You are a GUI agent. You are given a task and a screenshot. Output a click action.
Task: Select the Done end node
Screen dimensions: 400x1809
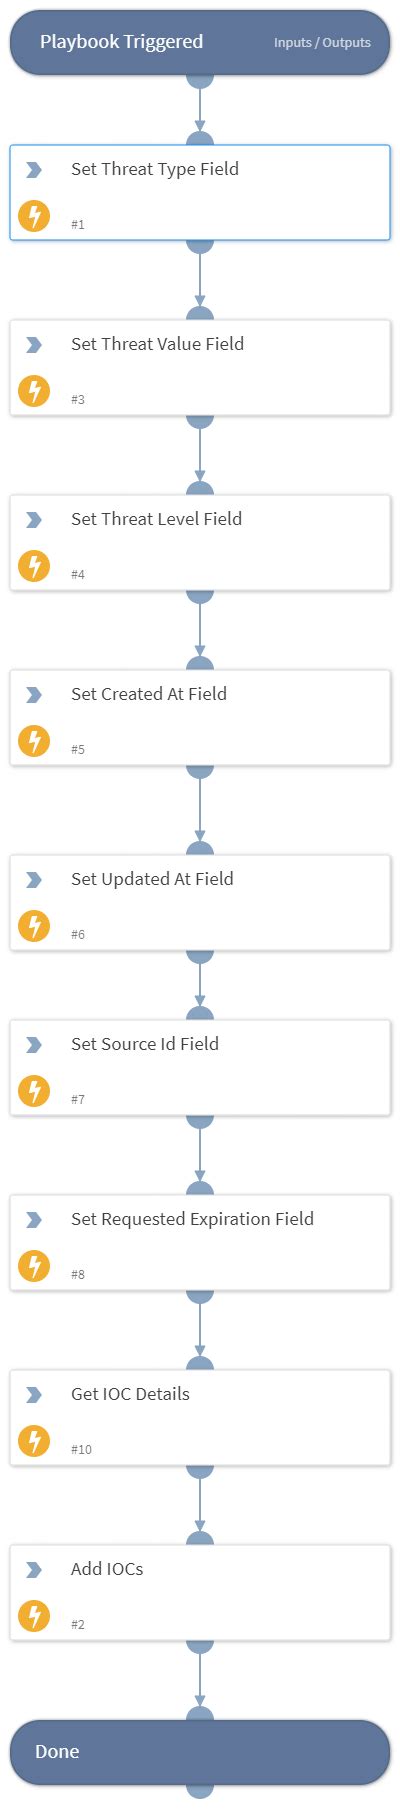click(x=200, y=1751)
